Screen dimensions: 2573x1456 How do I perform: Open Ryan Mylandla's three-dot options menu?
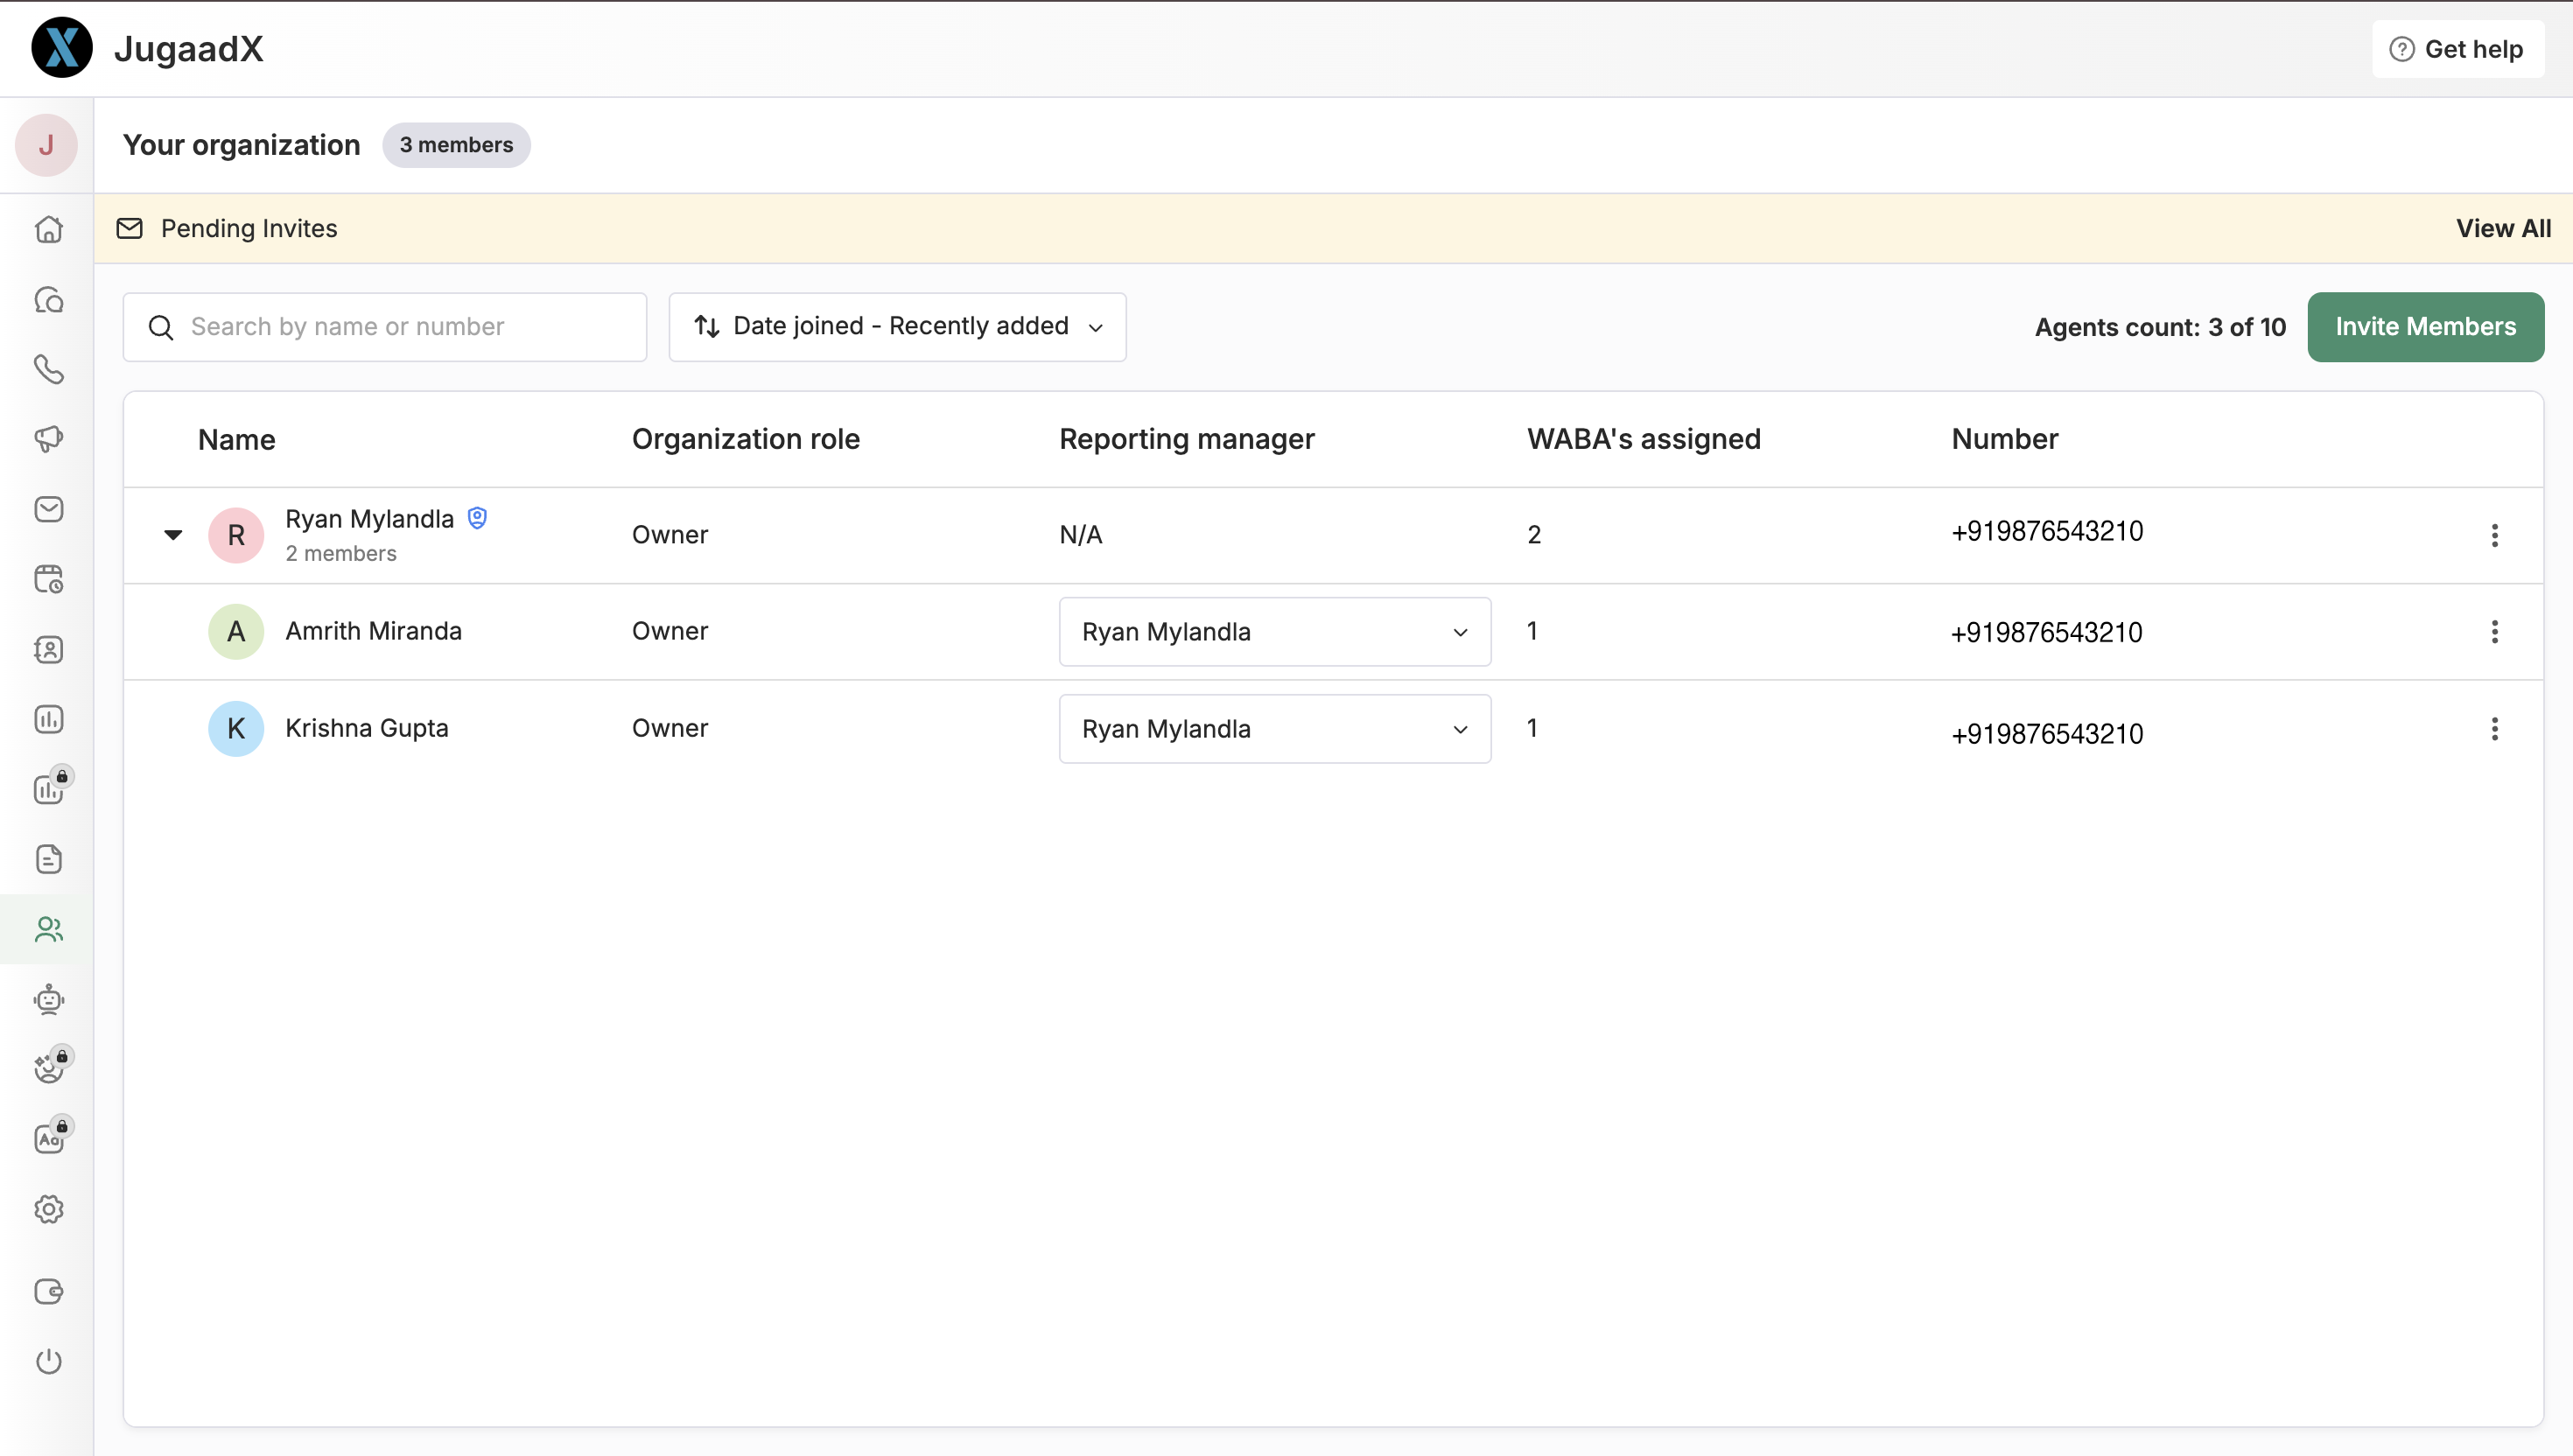click(x=2494, y=535)
